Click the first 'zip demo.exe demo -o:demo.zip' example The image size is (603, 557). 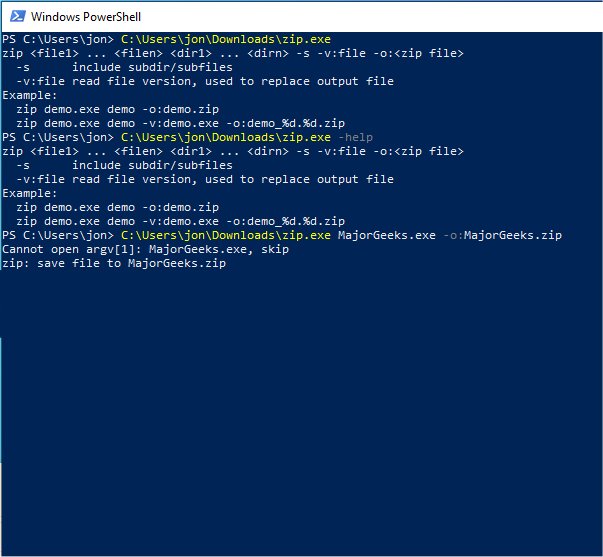[x=118, y=109]
